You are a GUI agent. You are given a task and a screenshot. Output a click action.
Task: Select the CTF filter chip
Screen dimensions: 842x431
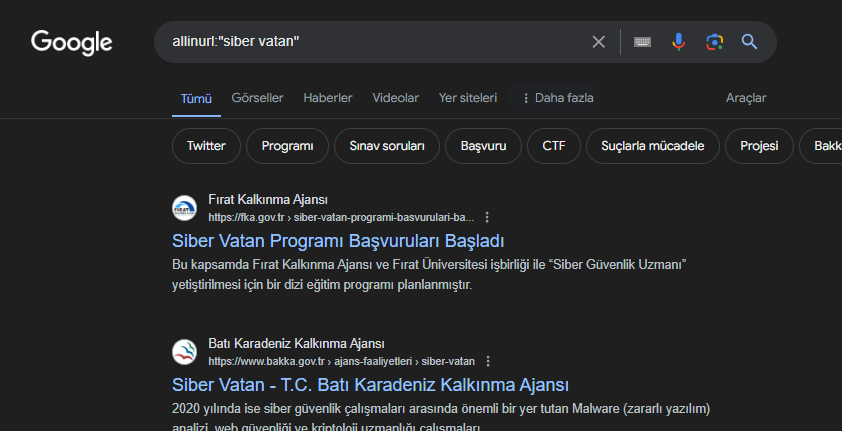coord(554,146)
